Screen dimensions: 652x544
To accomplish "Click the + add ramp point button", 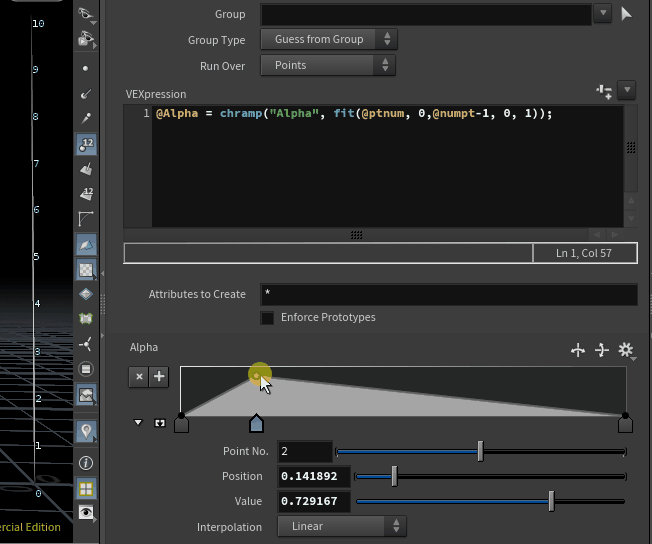I will [159, 377].
